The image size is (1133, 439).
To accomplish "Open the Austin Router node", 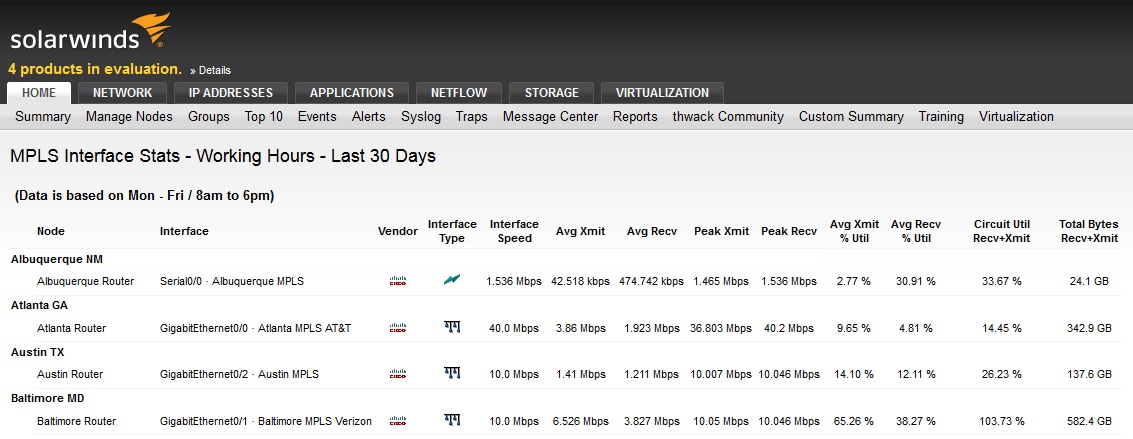I will [70, 374].
